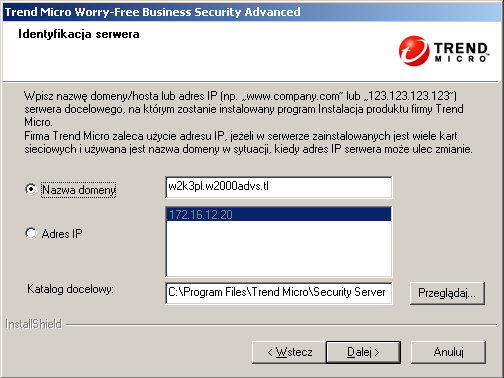
Task: Go back with the Wstecz button
Action: (x=289, y=352)
